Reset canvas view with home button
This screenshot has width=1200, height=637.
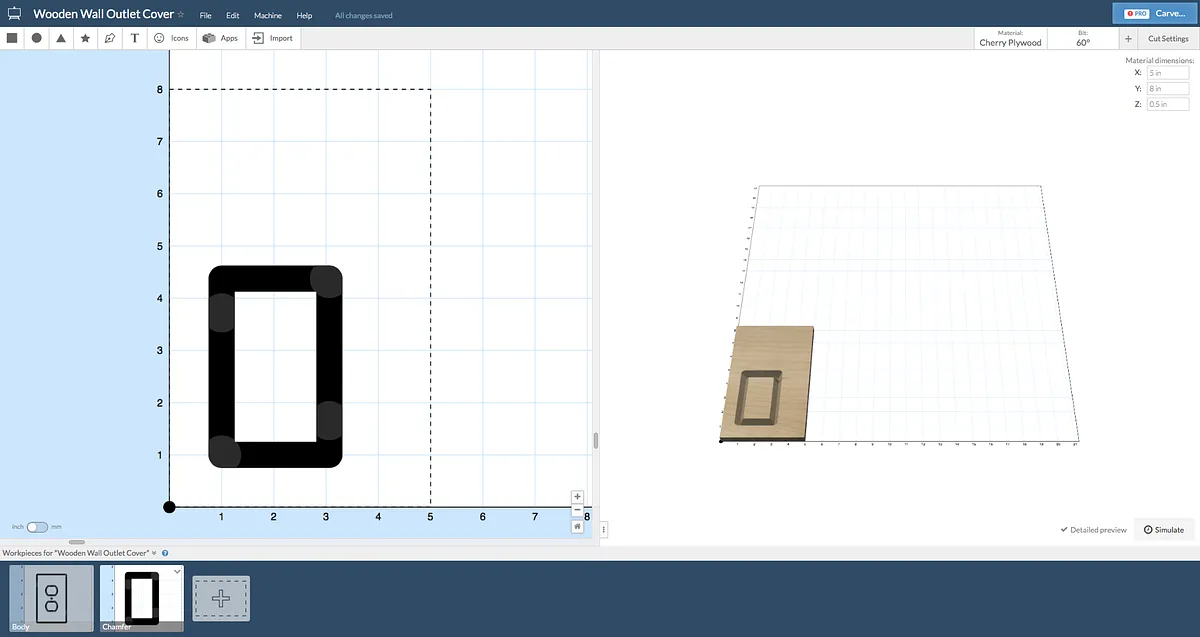coord(577,526)
